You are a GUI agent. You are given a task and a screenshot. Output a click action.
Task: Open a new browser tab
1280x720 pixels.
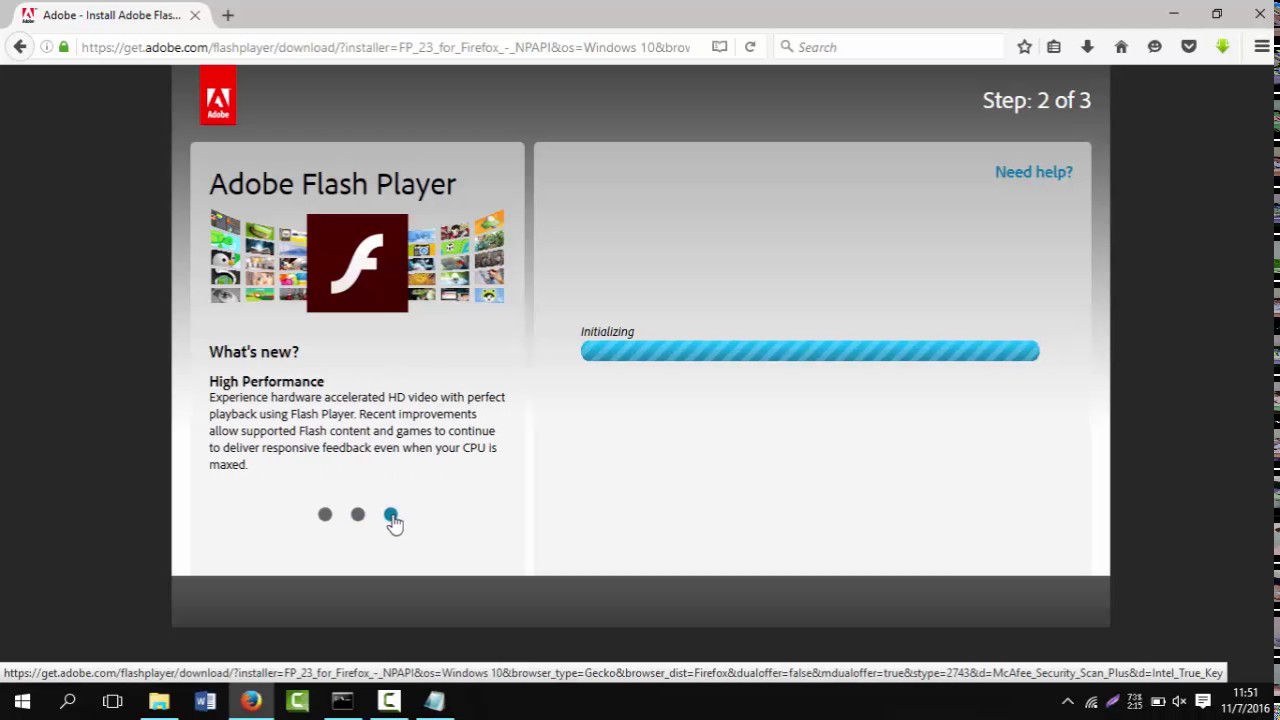pos(228,15)
